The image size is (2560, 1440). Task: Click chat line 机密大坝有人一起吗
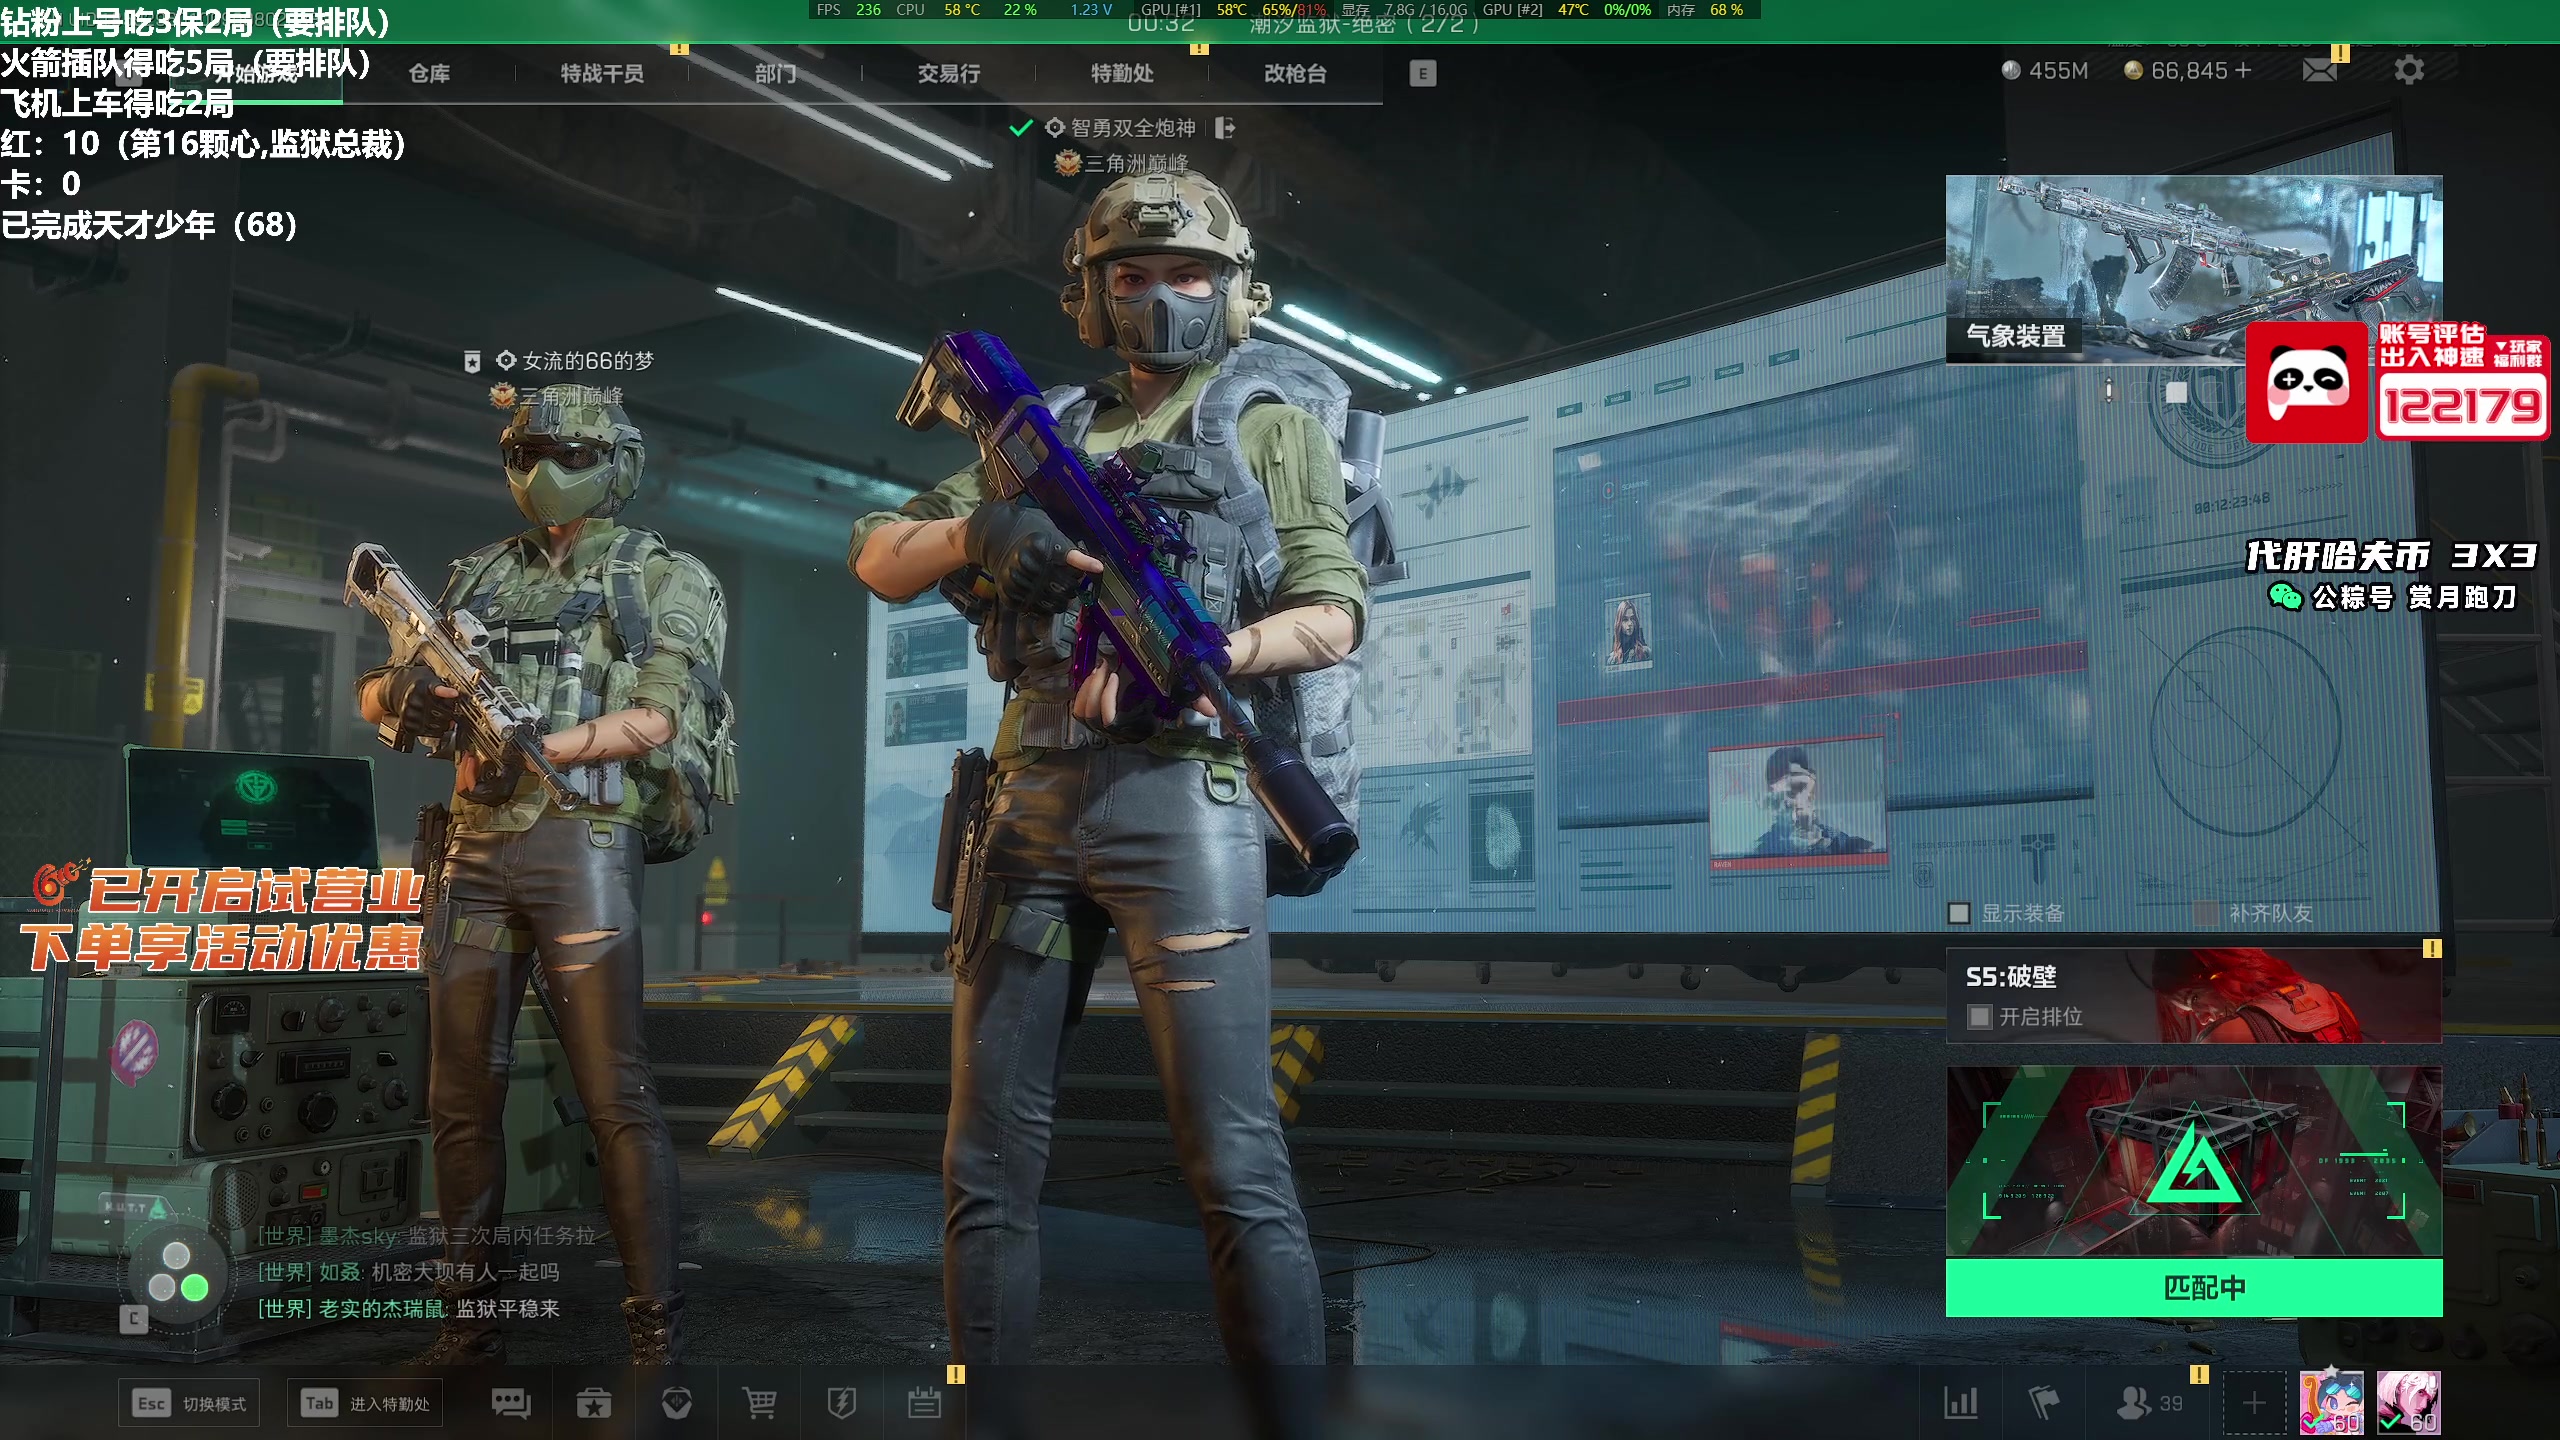coord(465,1272)
